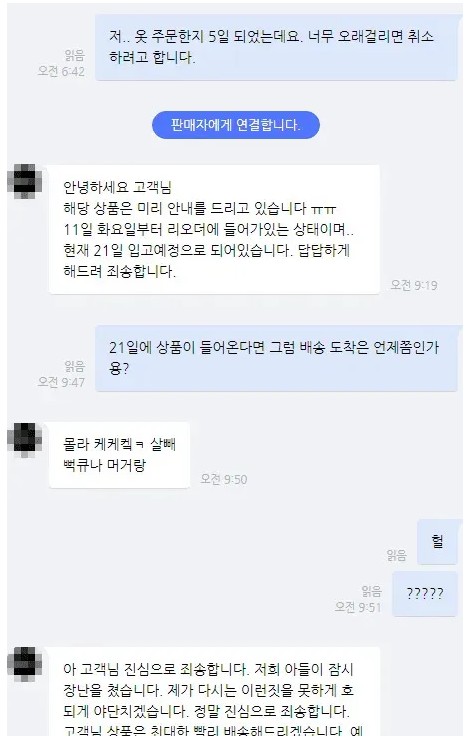Click the 읽음 label beside the ????? bubble
This screenshot has height=741, width=467.
(x=371, y=591)
